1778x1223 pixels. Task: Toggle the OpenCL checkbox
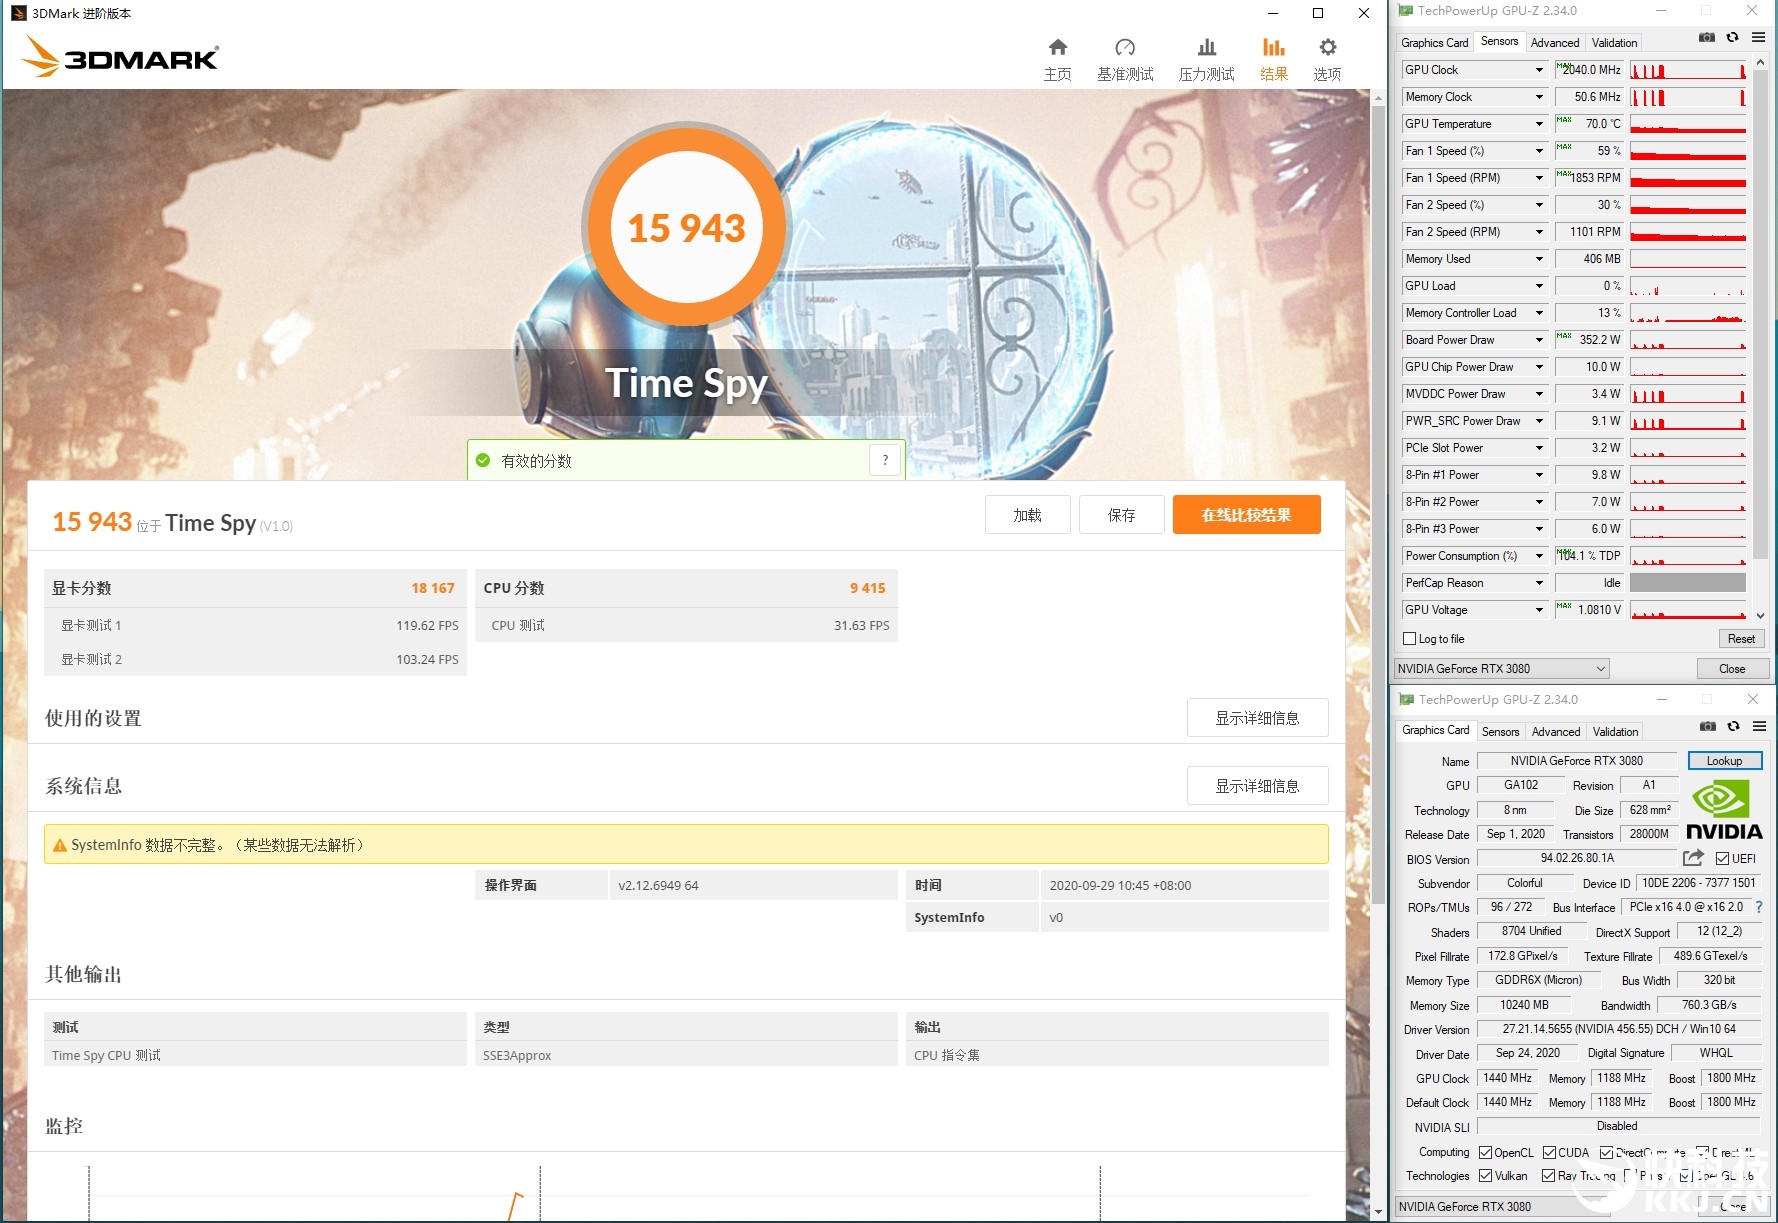tap(1486, 1153)
